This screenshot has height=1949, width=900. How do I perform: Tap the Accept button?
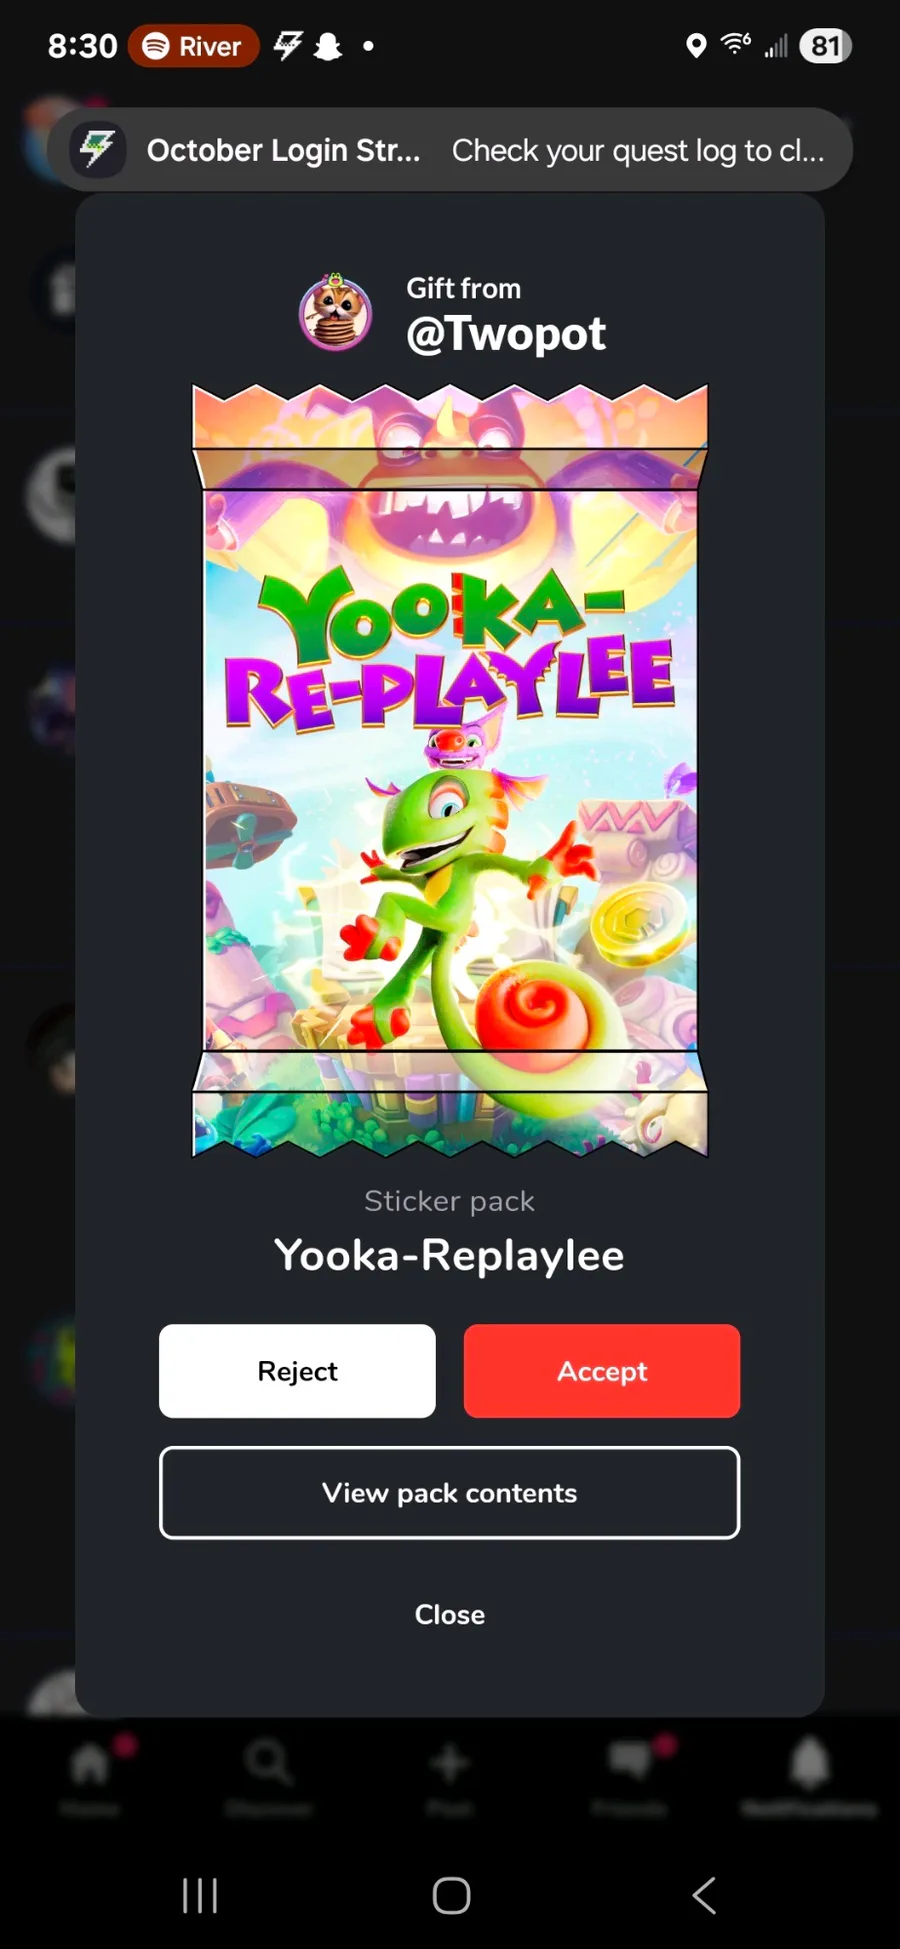coord(602,1370)
